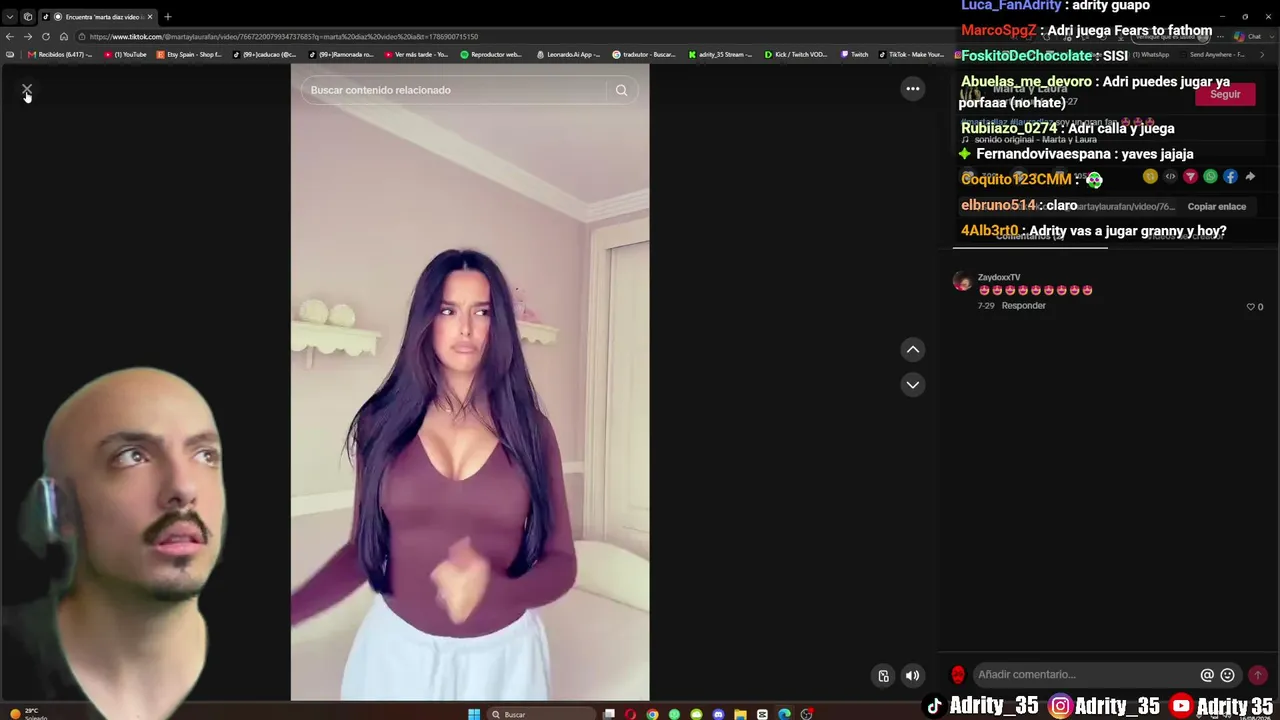This screenshot has width=1280, height=720.
Task: Expand the tab search dropdown arrow
Action: [x=10, y=17]
